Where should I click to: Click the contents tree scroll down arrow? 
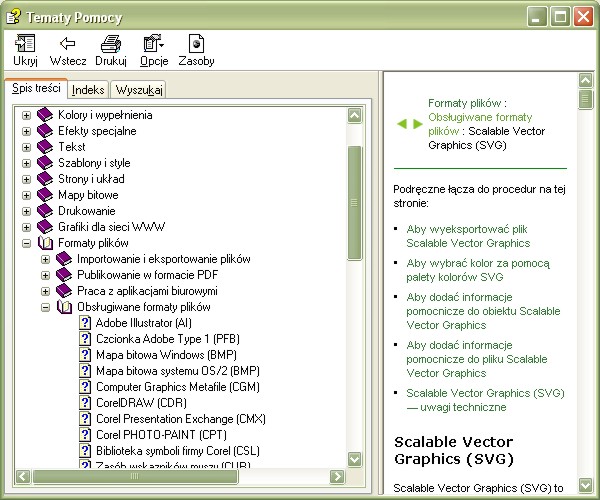pyautogui.click(x=355, y=459)
